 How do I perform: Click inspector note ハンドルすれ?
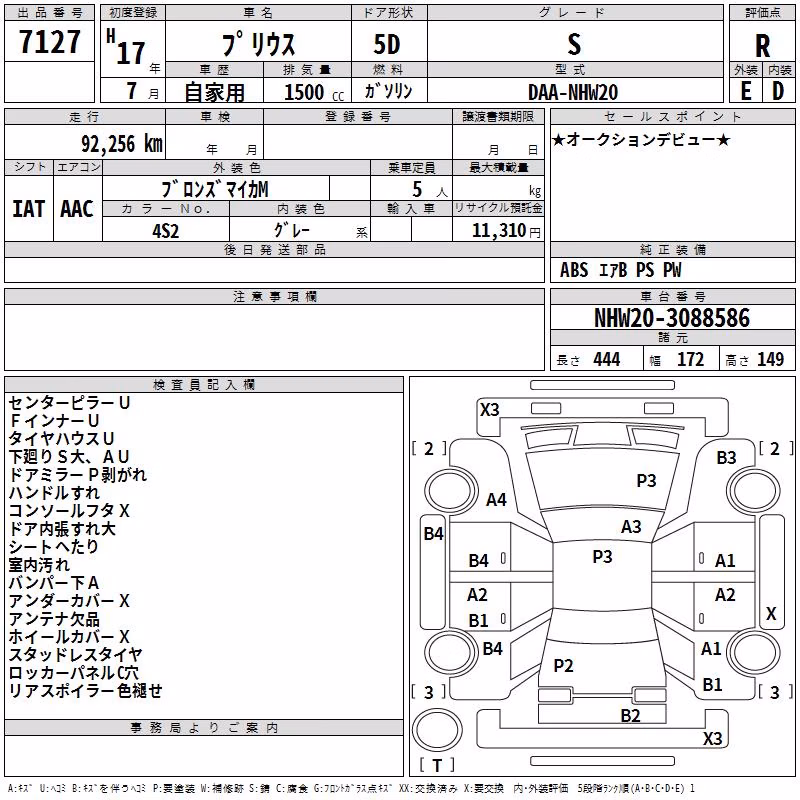click(54, 492)
